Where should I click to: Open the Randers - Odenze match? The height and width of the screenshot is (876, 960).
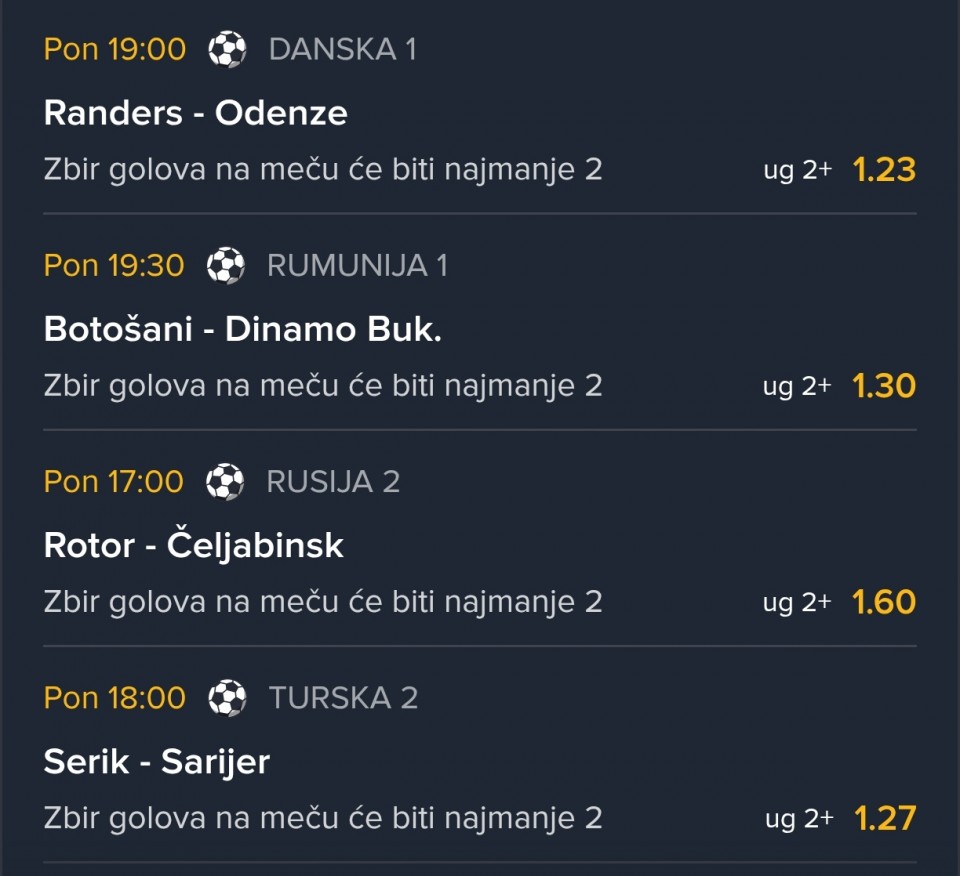click(196, 113)
